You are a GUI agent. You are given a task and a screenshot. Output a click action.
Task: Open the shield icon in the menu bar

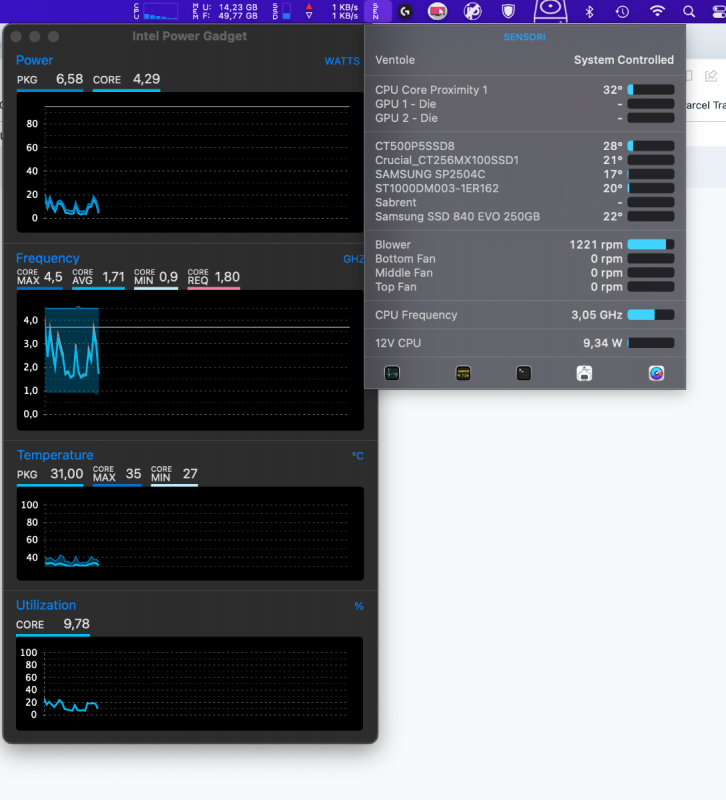coord(508,11)
